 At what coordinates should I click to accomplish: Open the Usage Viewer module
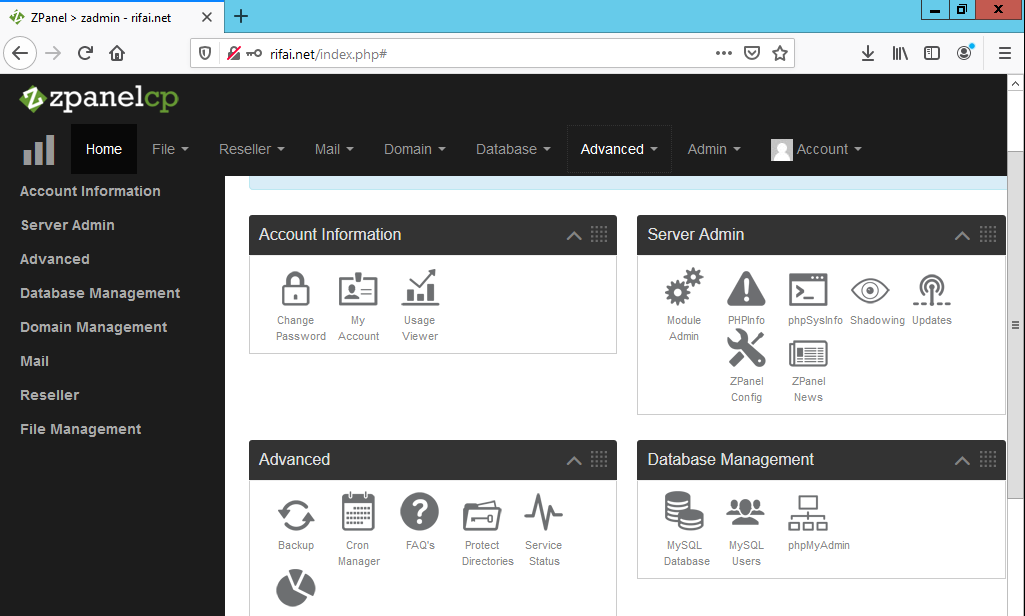(420, 288)
